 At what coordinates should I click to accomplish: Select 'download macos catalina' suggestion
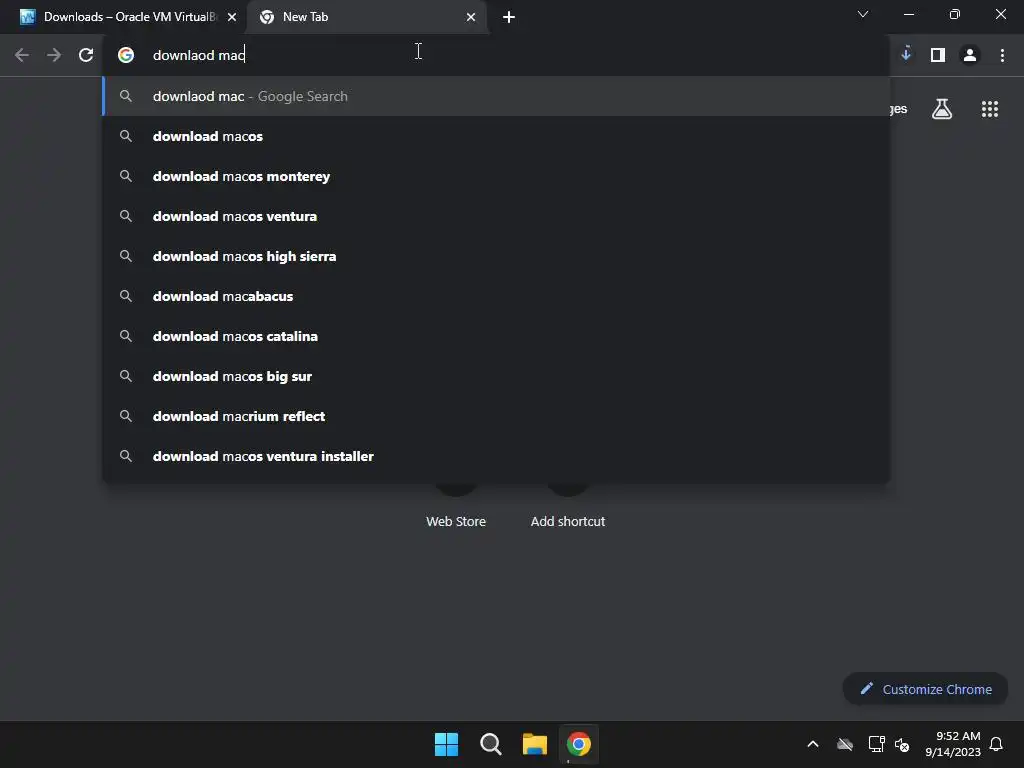(x=496, y=336)
